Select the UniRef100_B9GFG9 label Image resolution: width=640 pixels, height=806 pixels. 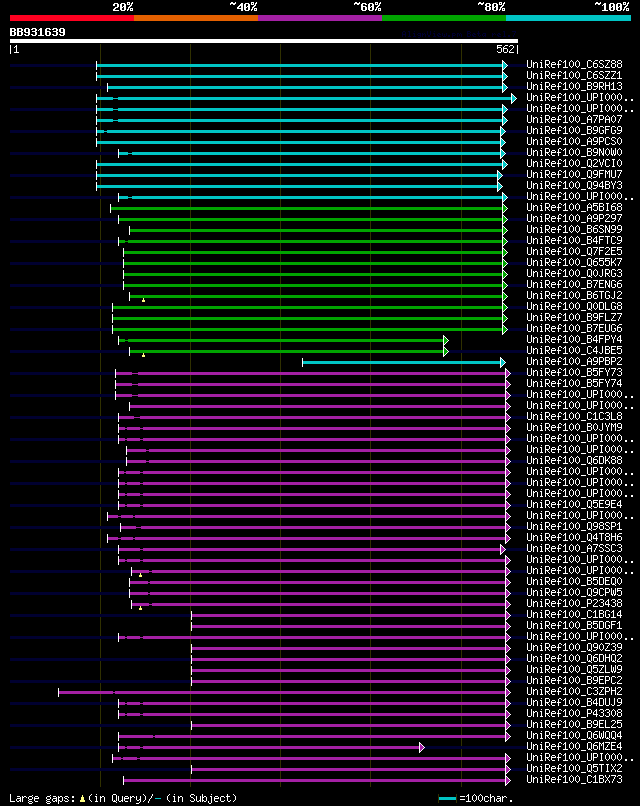point(574,130)
